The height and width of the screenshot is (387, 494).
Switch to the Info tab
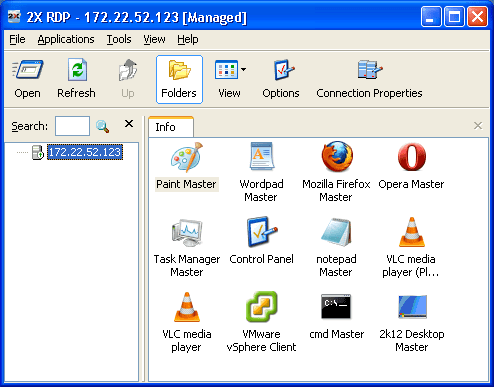171,127
